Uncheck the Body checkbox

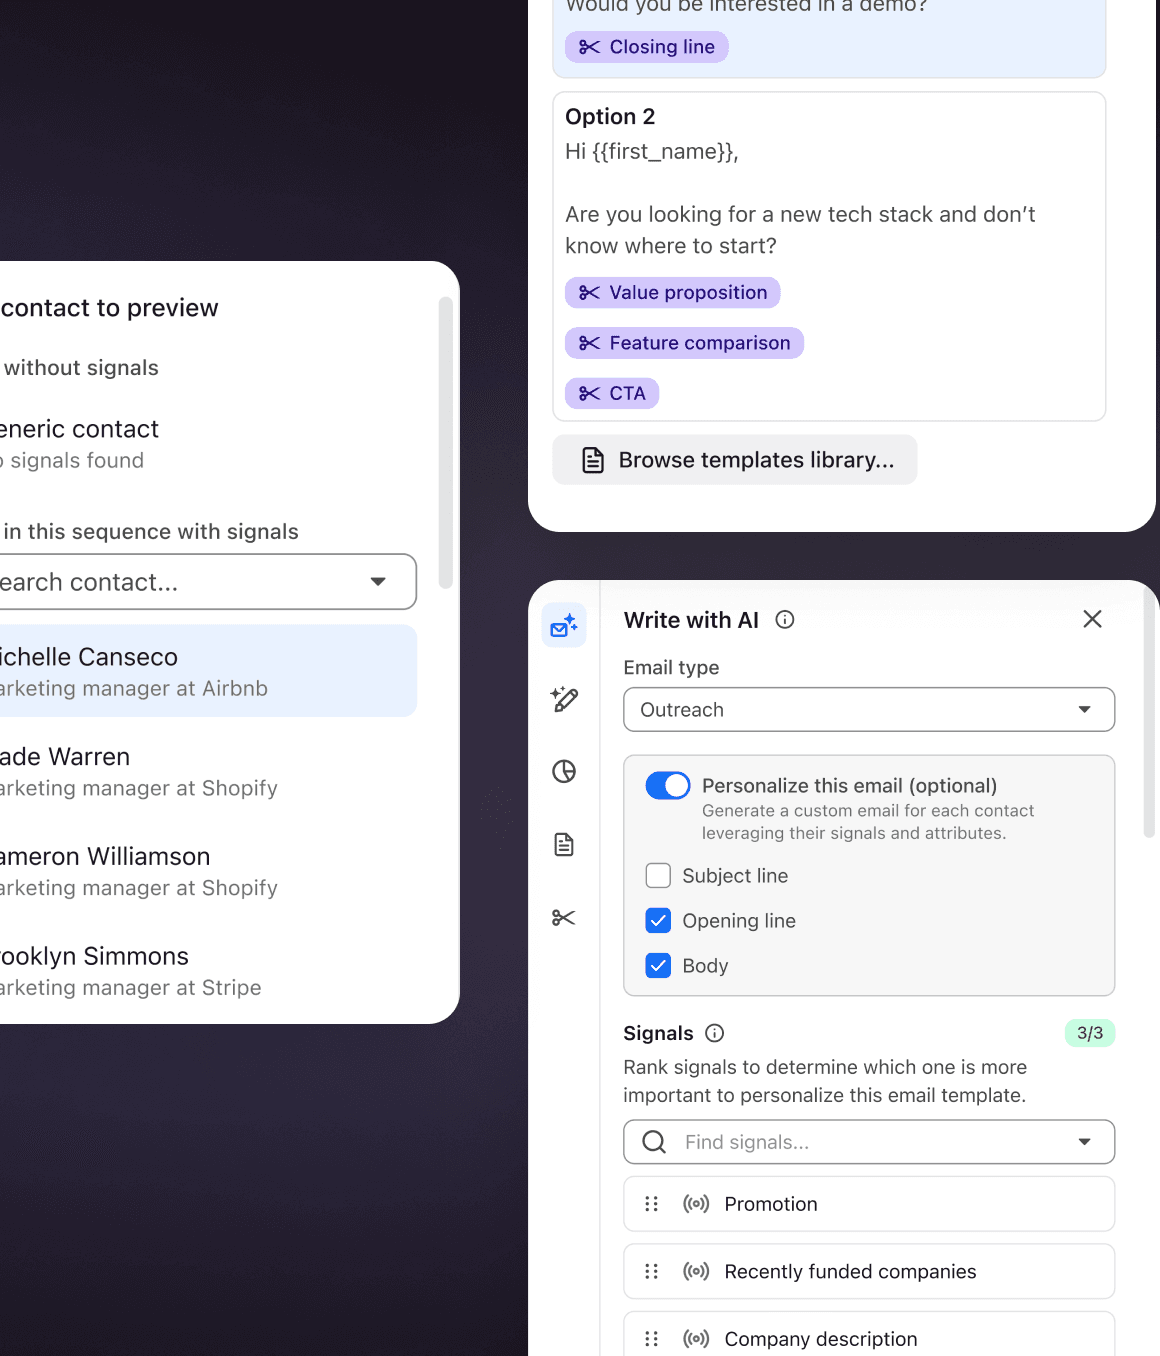[658, 966]
